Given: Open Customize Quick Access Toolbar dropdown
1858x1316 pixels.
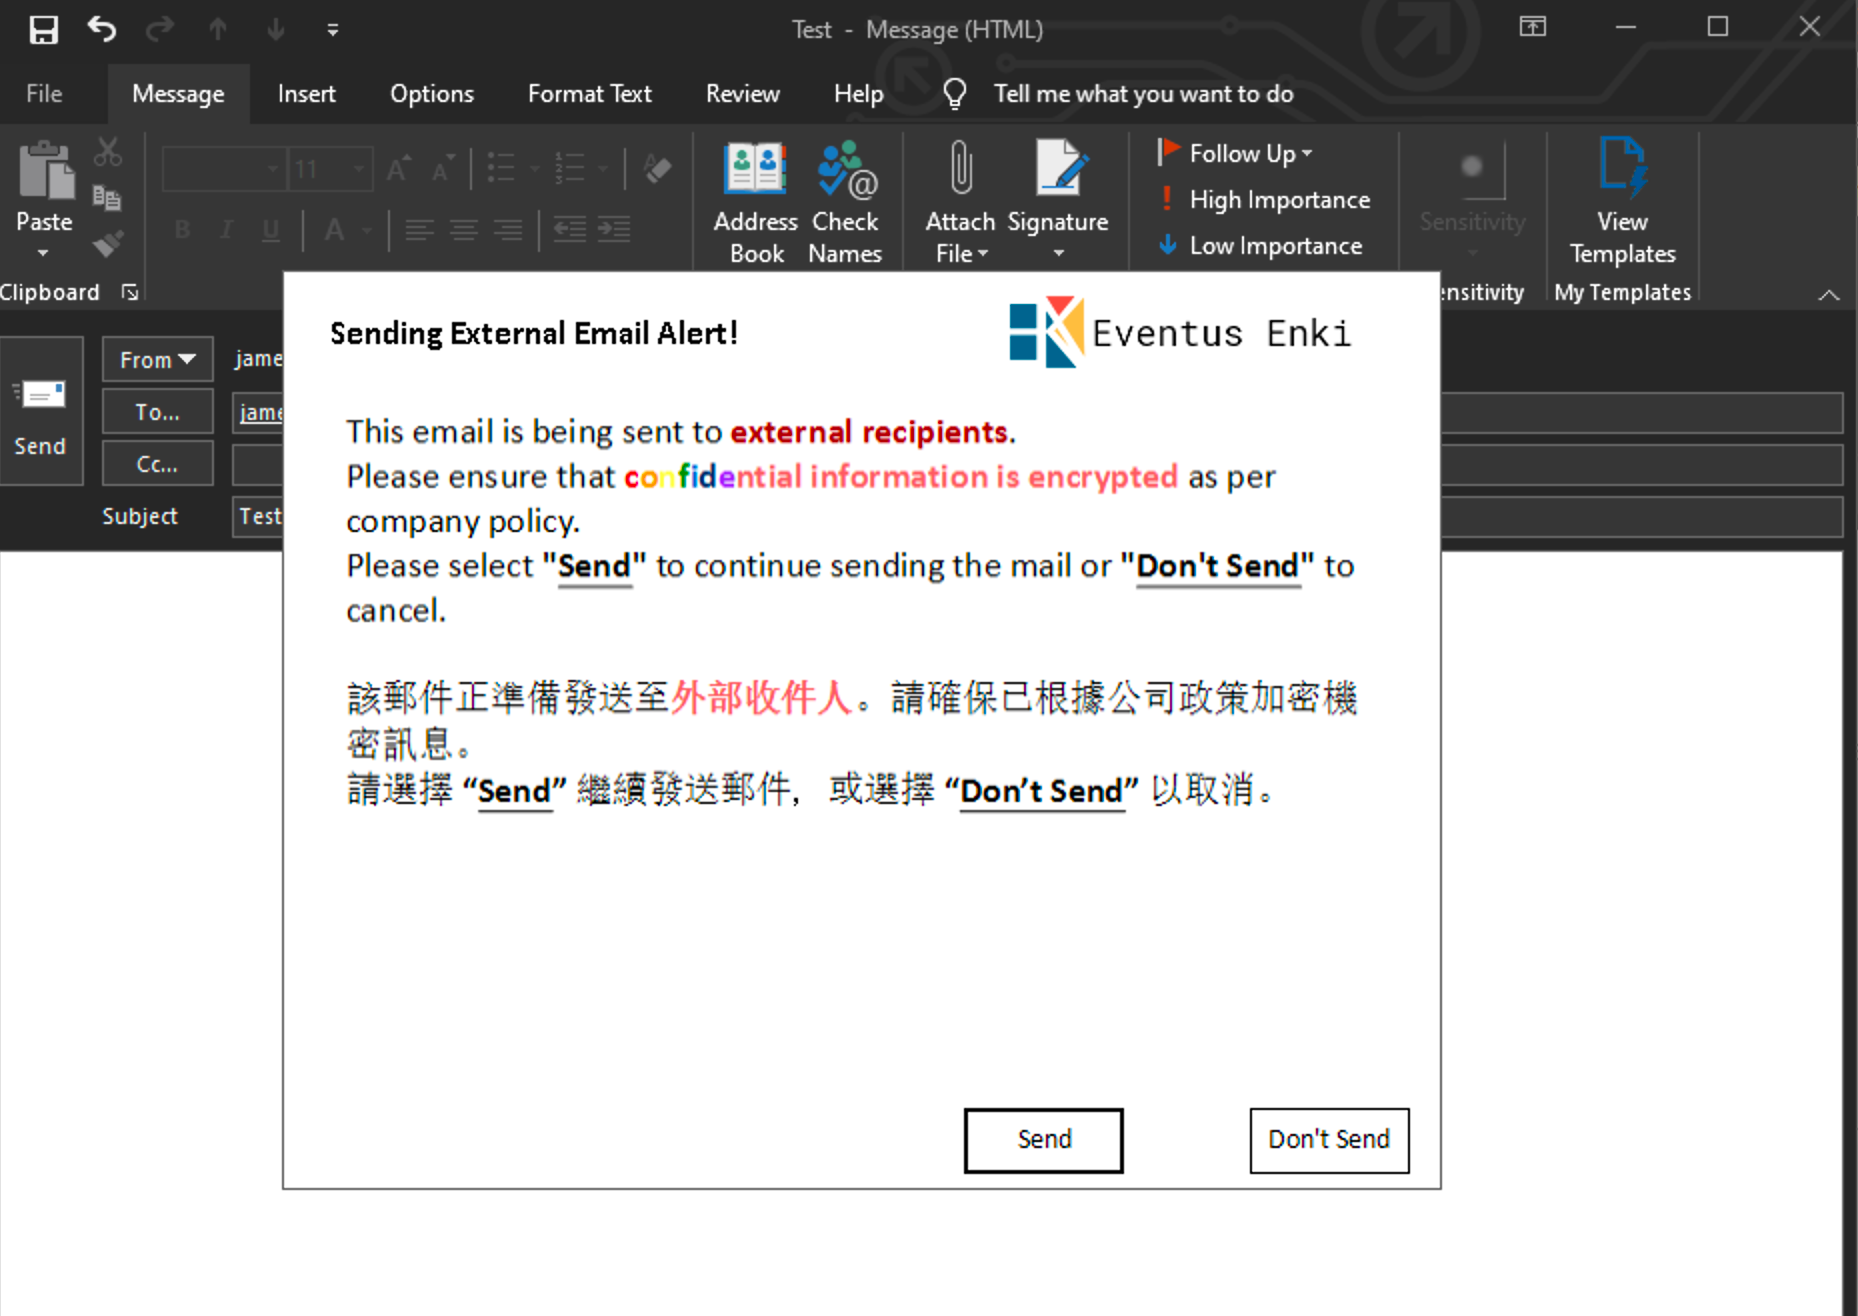Looking at the screenshot, I should point(333,30).
